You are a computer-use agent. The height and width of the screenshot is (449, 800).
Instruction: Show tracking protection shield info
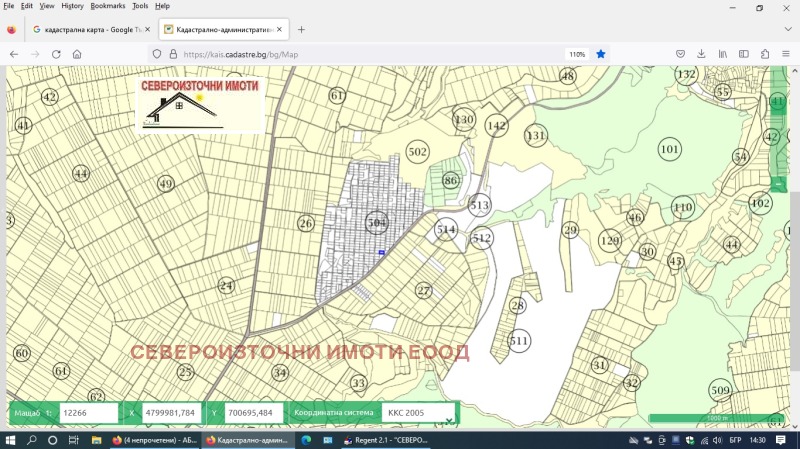point(157,54)
